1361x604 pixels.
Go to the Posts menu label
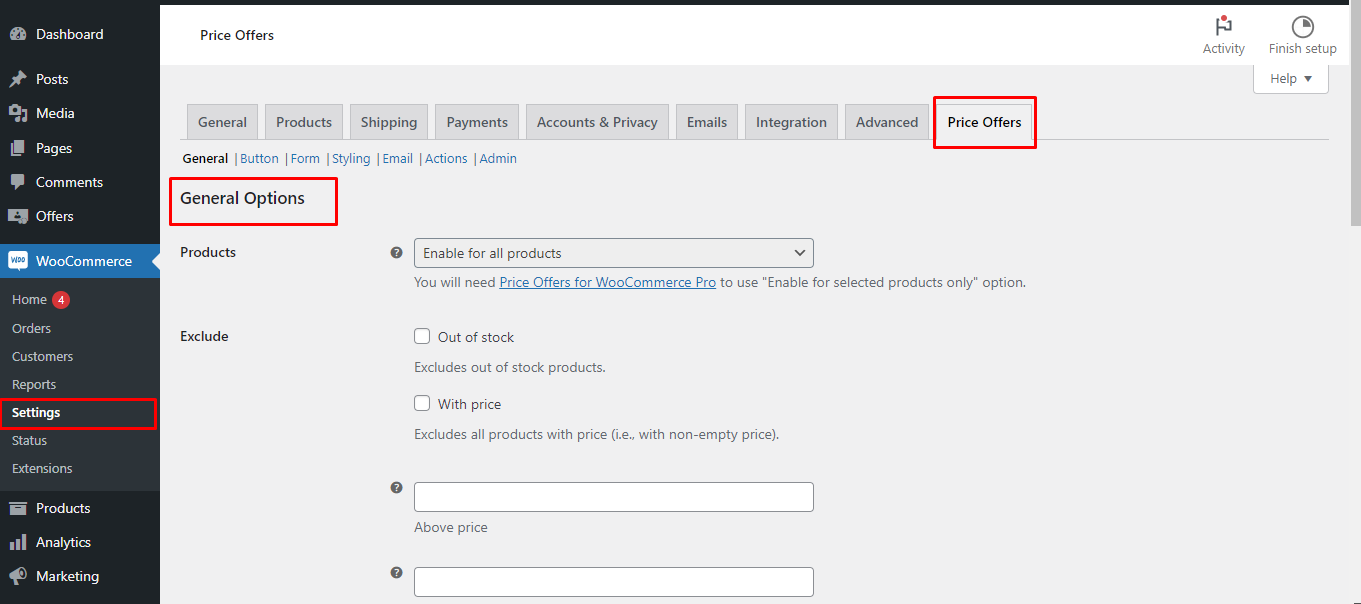[52, 79]
